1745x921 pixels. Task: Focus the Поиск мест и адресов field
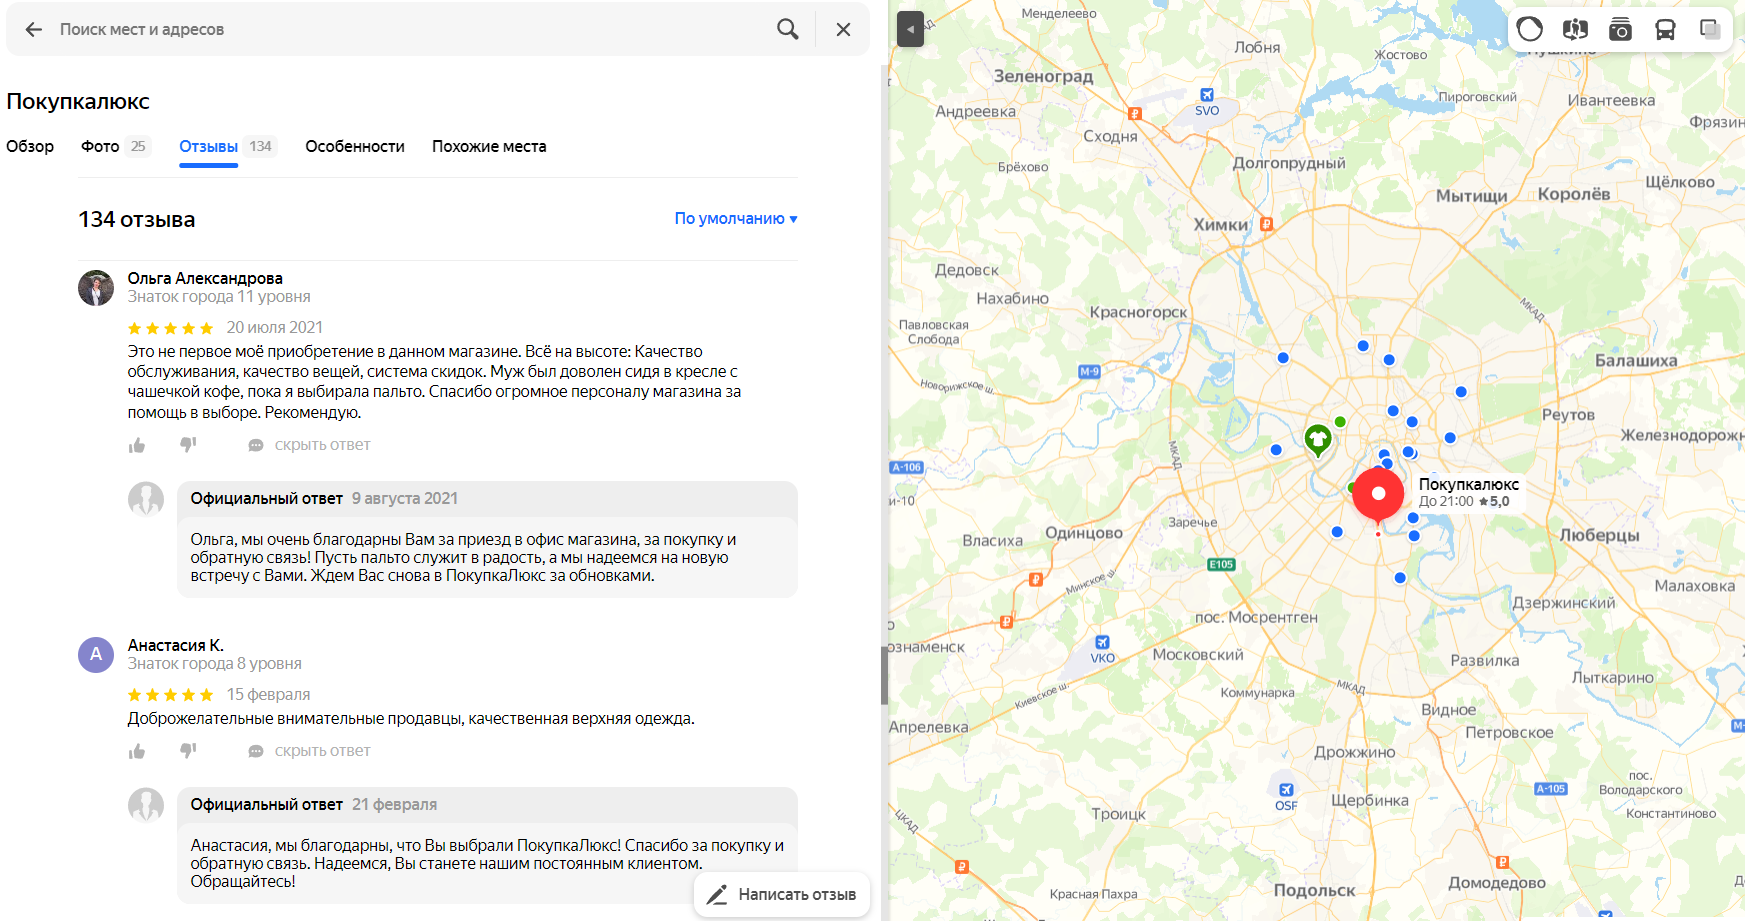[x=410, y=30]
